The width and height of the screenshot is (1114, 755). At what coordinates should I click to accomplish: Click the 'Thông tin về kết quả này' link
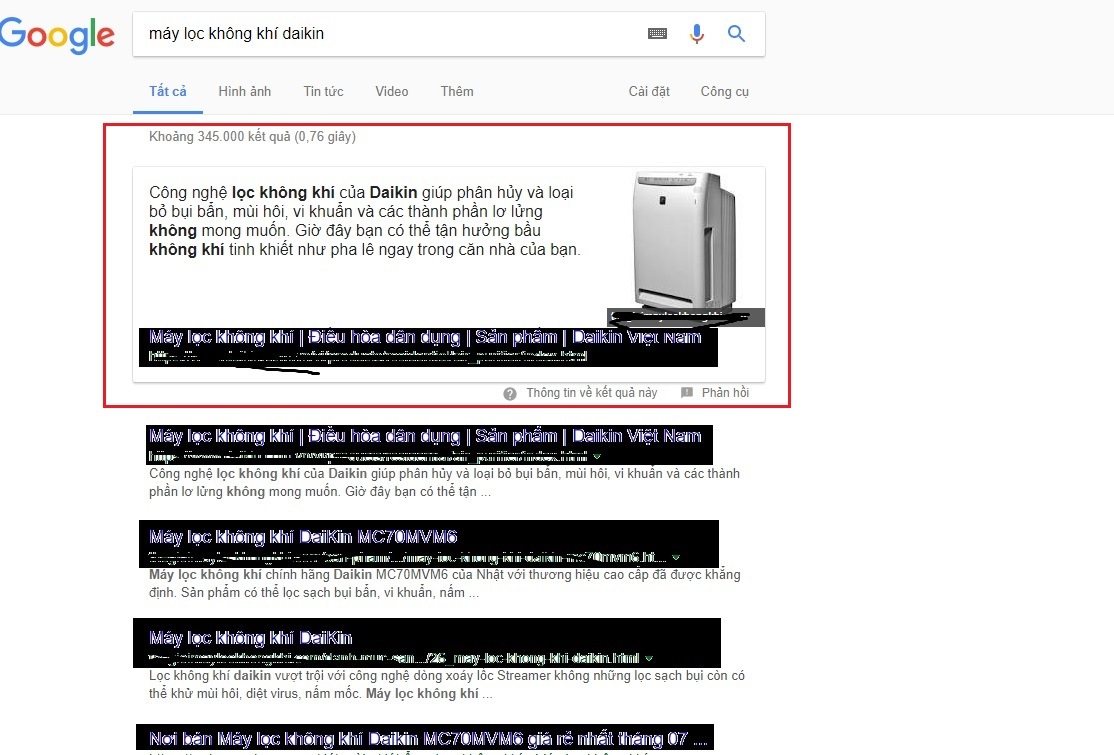592,393
